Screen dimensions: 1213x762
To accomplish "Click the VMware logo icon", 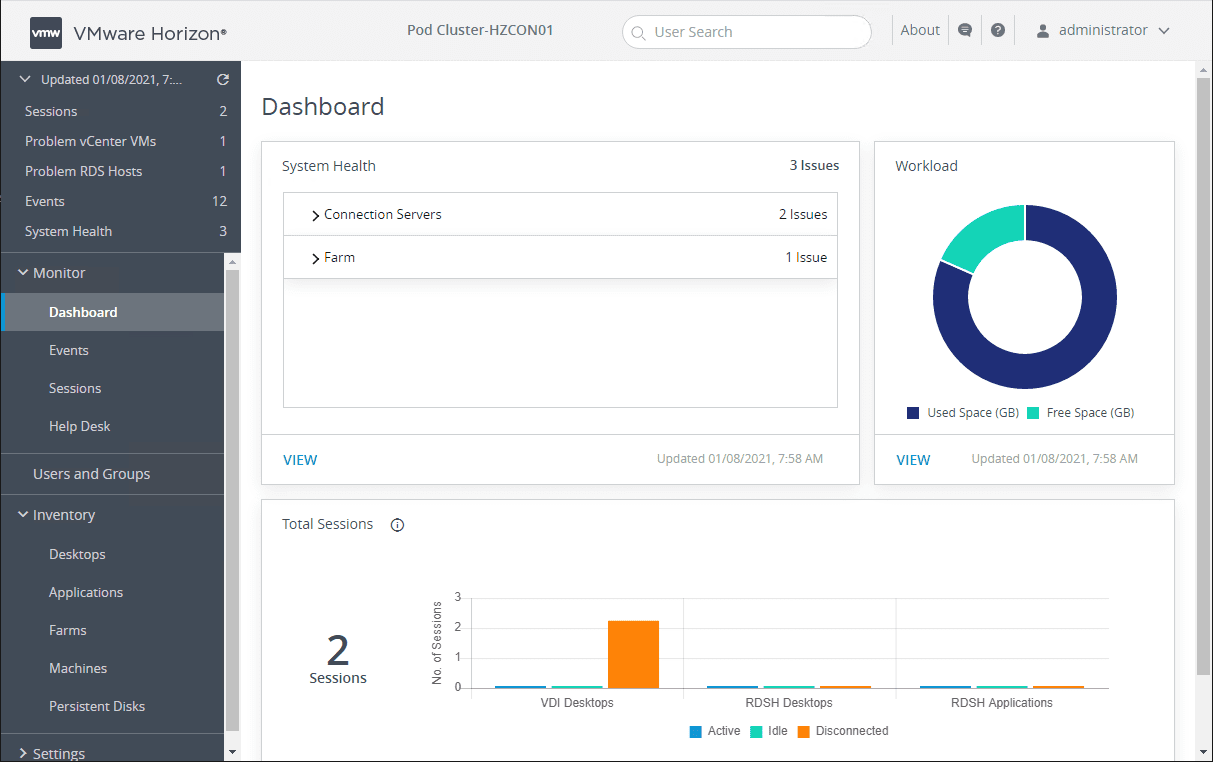I will coord(45,33).
